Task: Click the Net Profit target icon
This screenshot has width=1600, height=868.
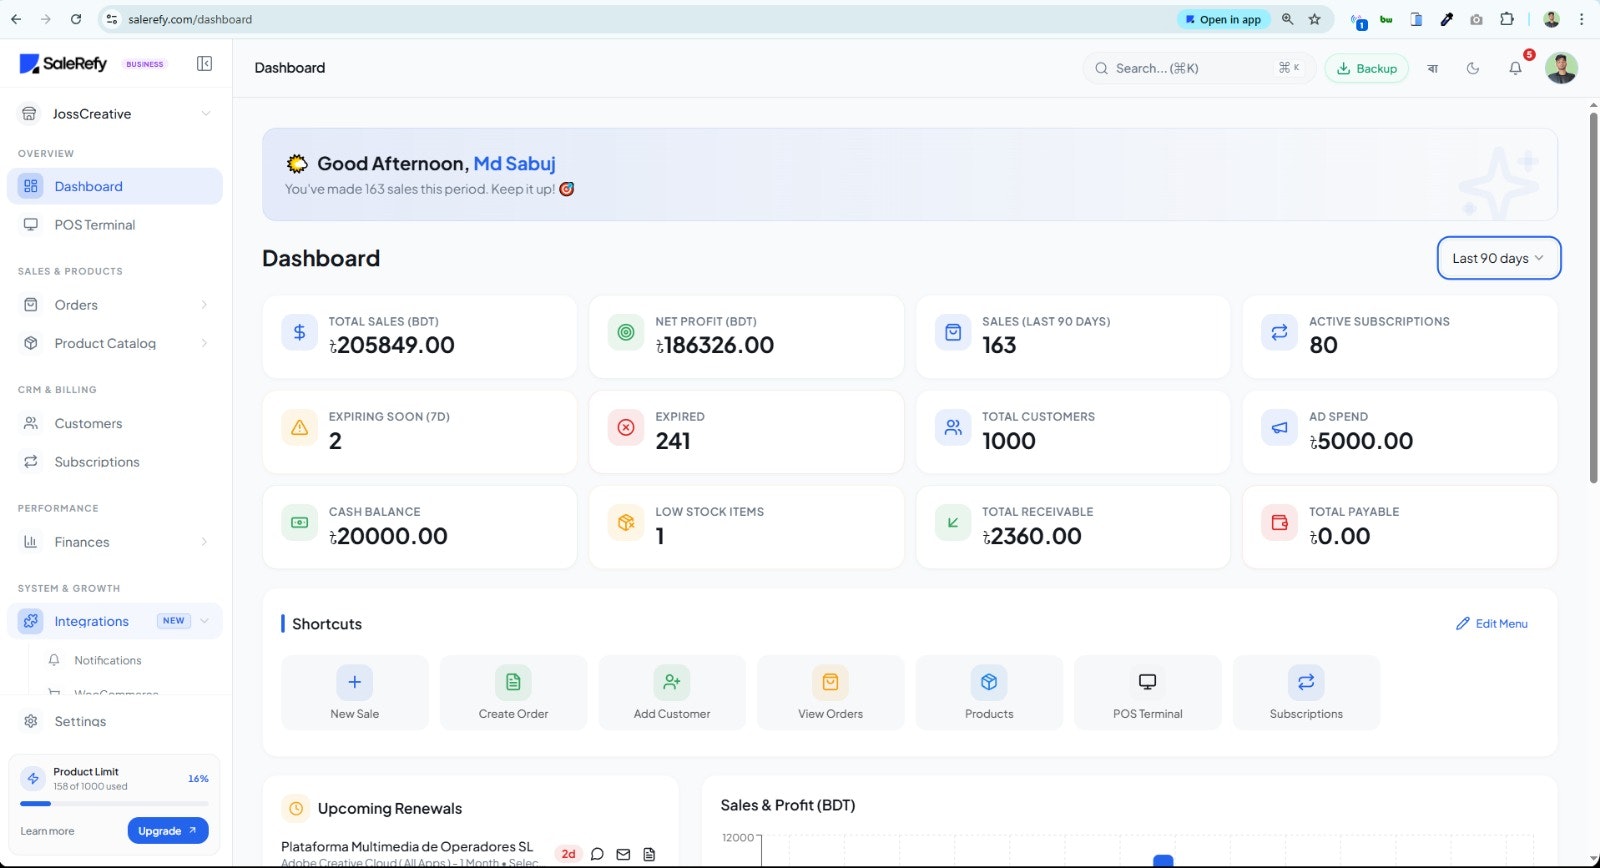Action: click(626, 332)
